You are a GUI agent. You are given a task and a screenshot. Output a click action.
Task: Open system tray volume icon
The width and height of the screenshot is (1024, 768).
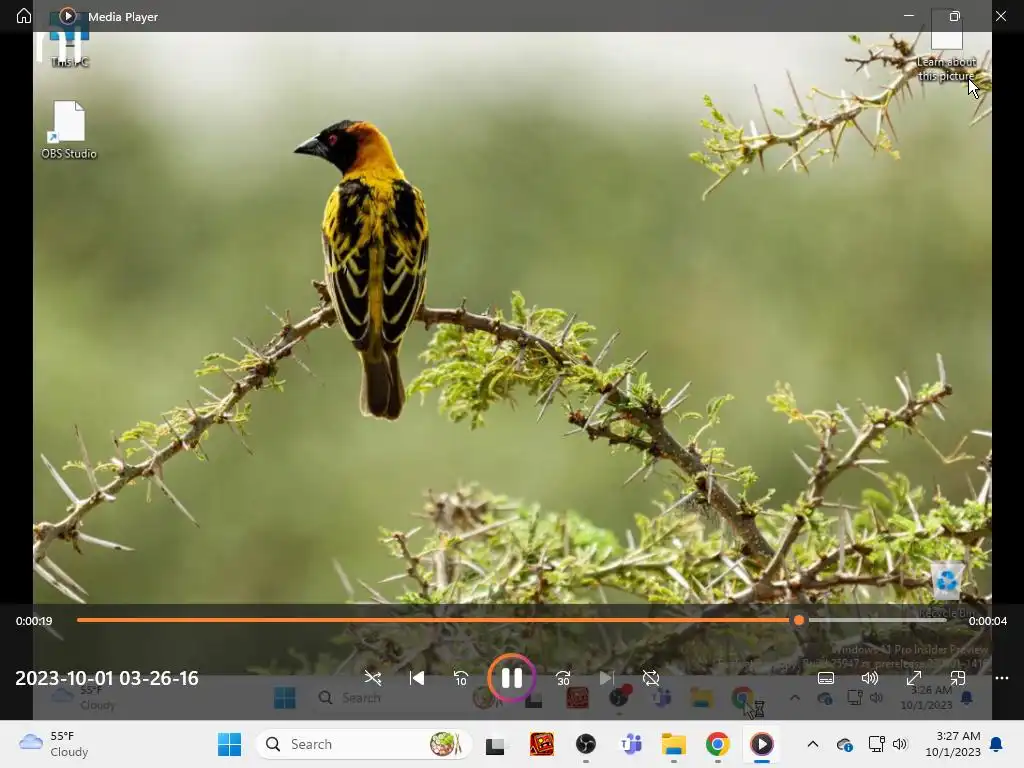click(900, 744)
